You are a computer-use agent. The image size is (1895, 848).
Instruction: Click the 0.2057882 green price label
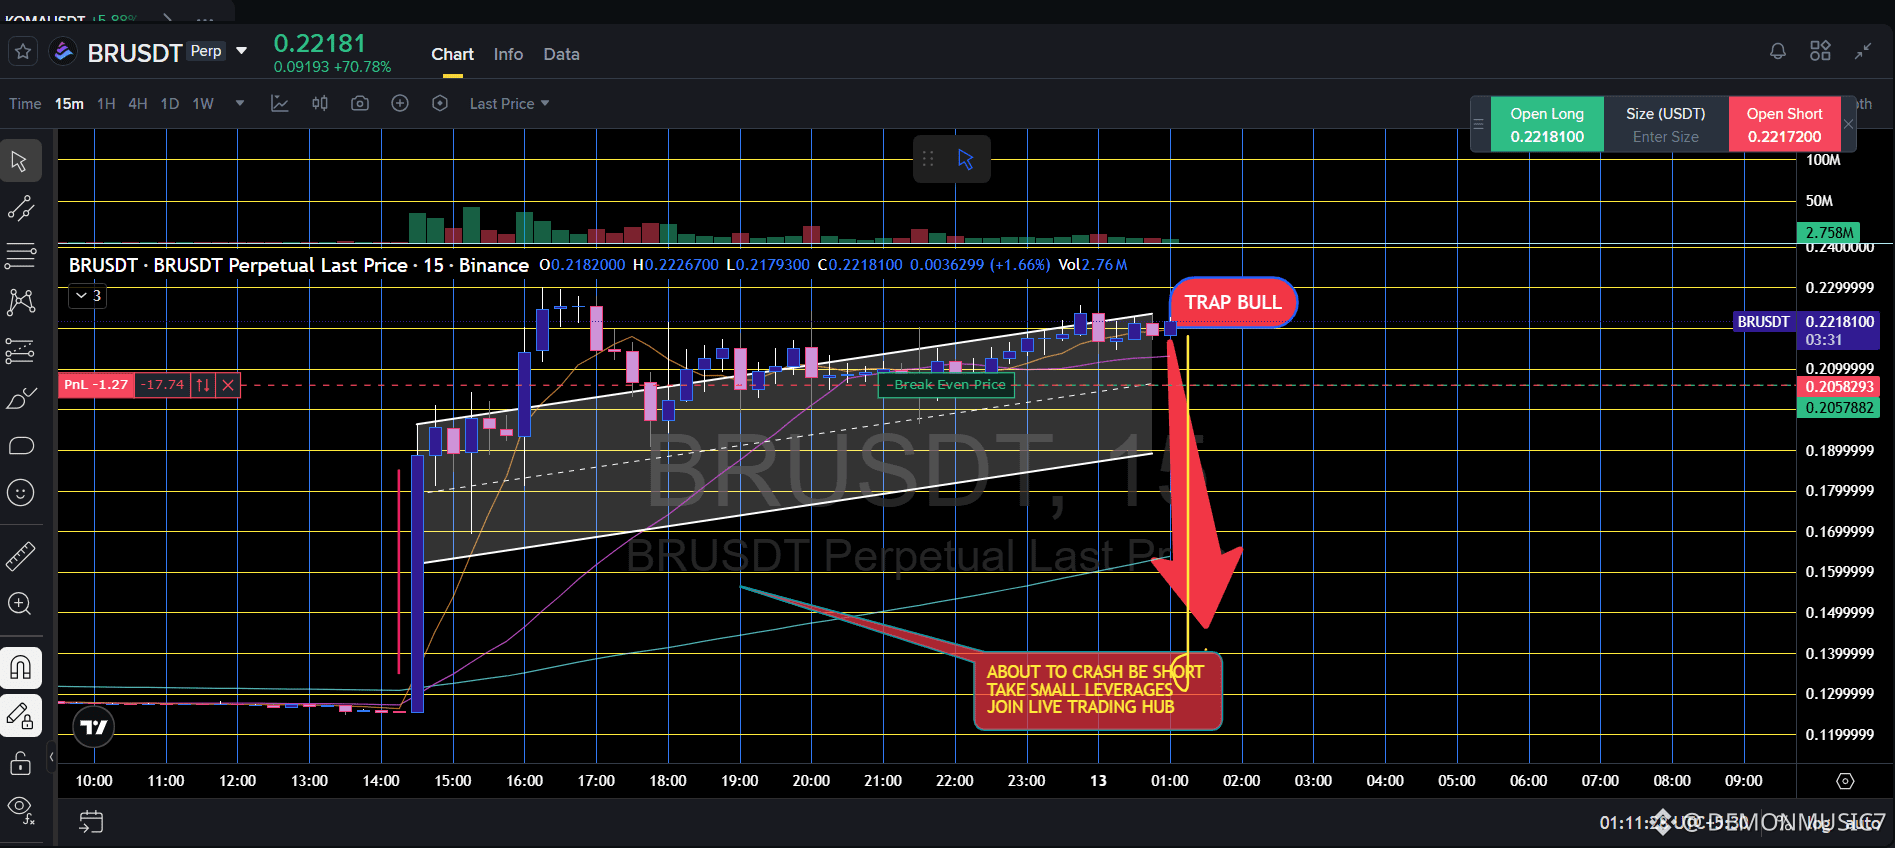[x=1839, y=408]
